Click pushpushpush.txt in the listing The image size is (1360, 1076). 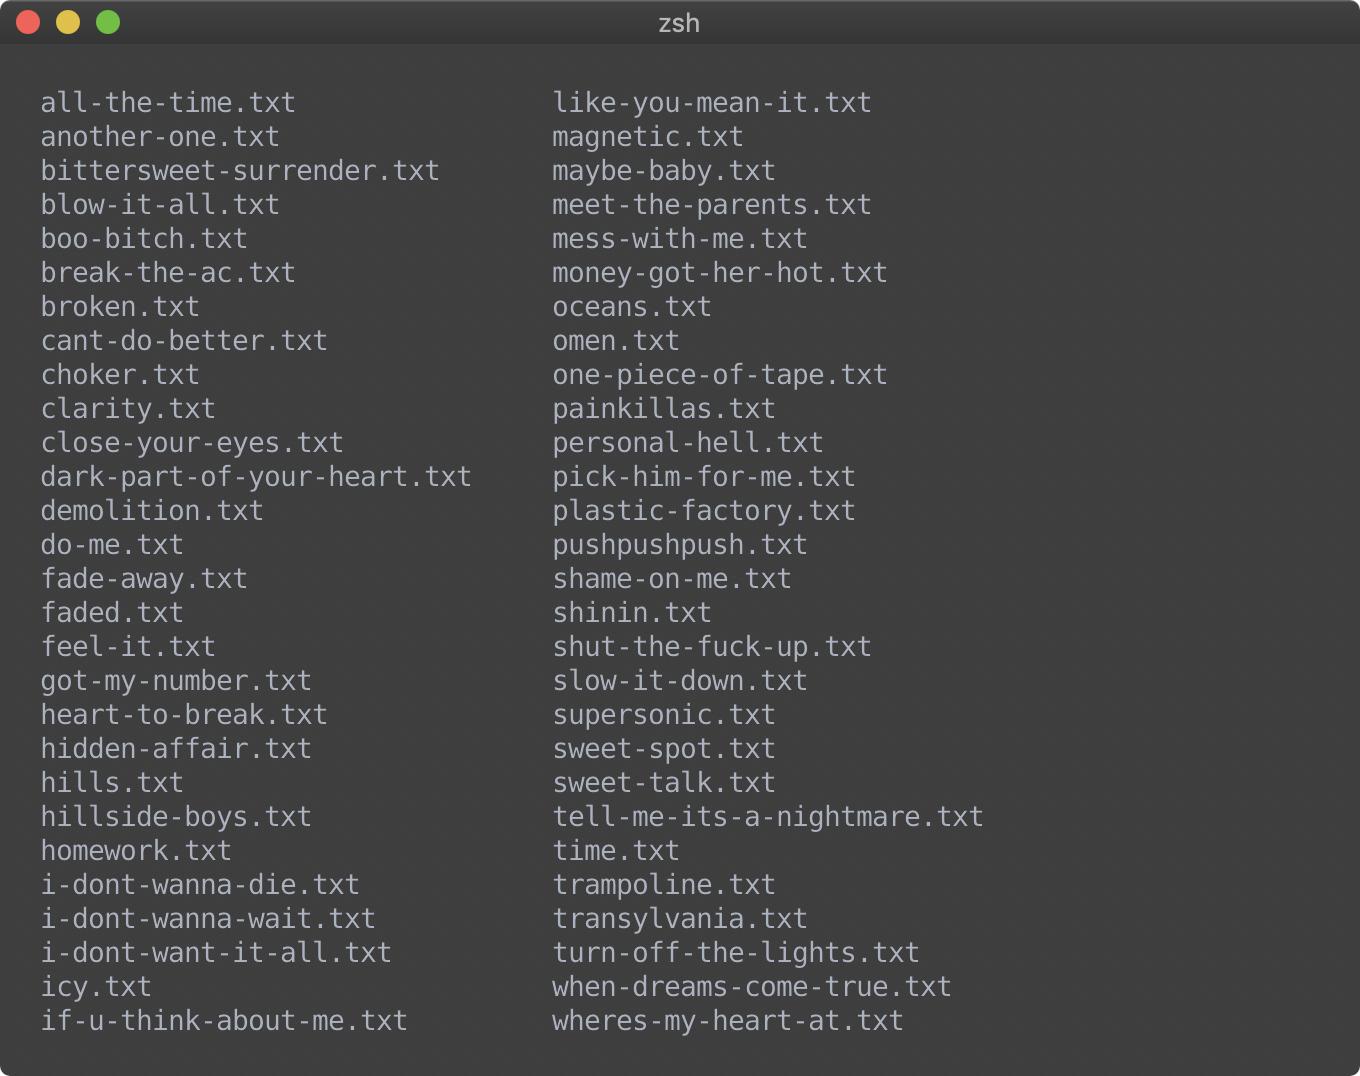pyautogui.click(x=680, y=545)
